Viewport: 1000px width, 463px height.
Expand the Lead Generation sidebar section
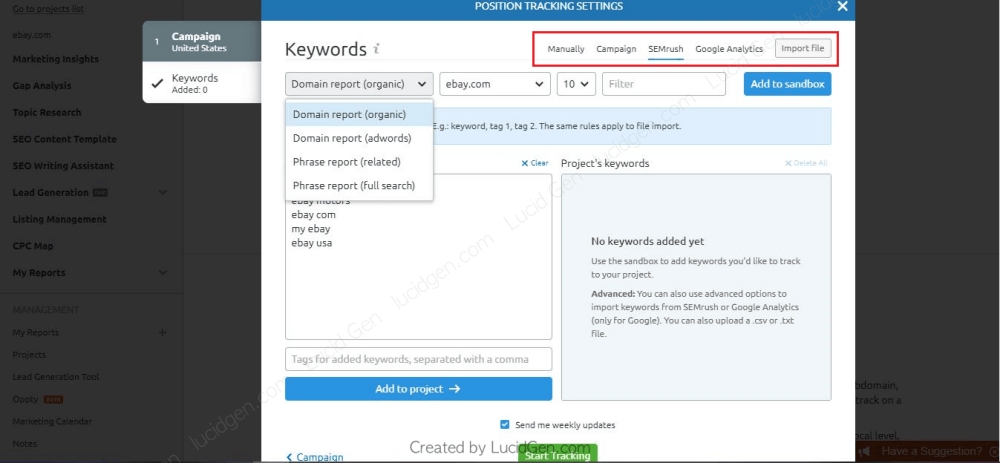click(x=163, y=193)
